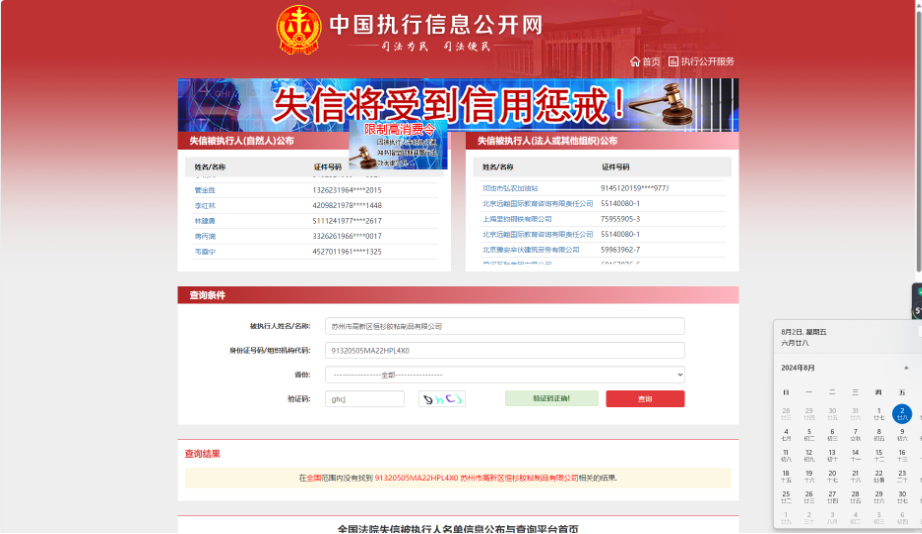Click the 失信被执行人(法人或其他组织)公布 header
Image resolution: width=922 pixels, height=534 pixels.
(547, 141)
